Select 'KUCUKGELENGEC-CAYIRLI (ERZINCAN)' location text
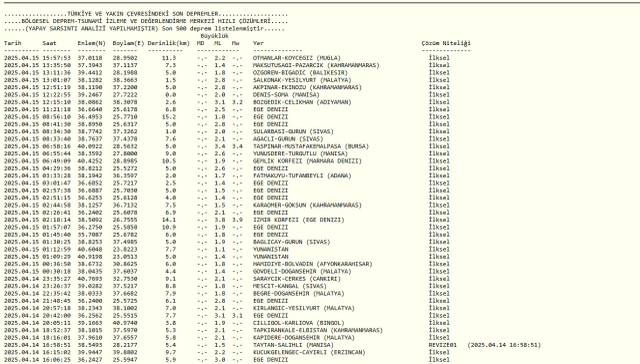Image resolution: width=640 pixels, height=364 pixels. point(309,352)
